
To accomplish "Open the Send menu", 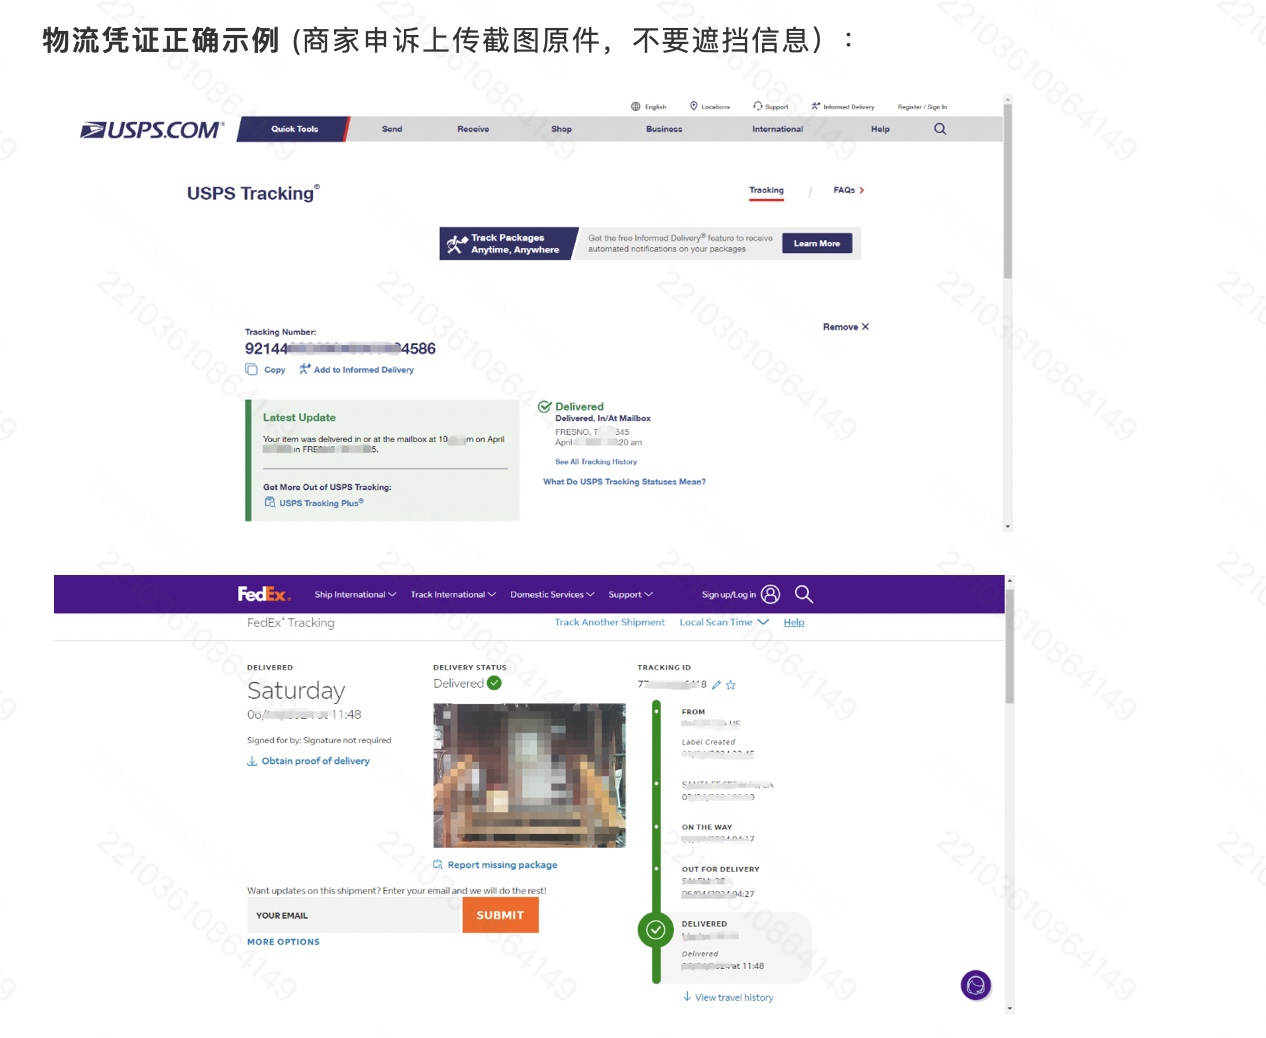I will 392,129.
